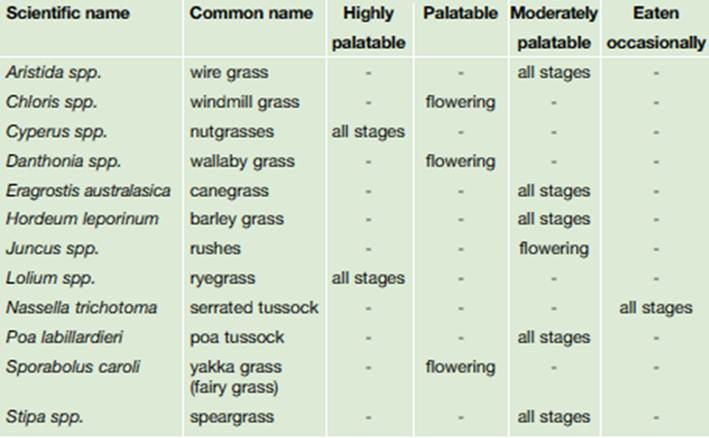
Task: Click the windmill grass cell
Action: 244,102
